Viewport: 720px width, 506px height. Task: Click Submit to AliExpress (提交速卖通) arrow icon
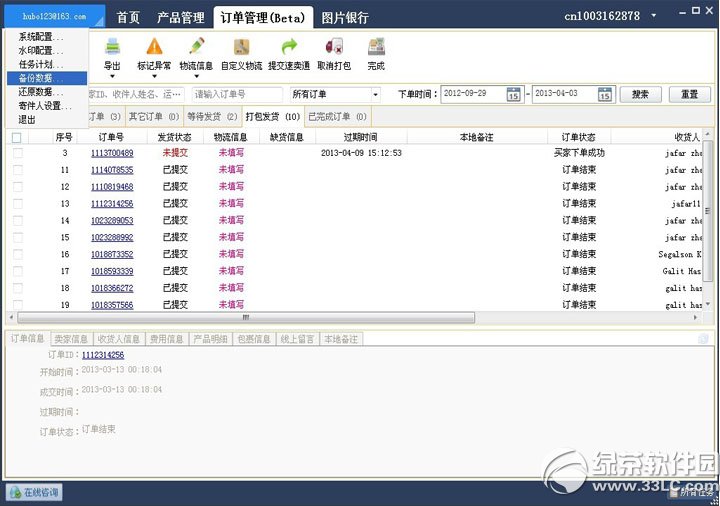[289, 46]
